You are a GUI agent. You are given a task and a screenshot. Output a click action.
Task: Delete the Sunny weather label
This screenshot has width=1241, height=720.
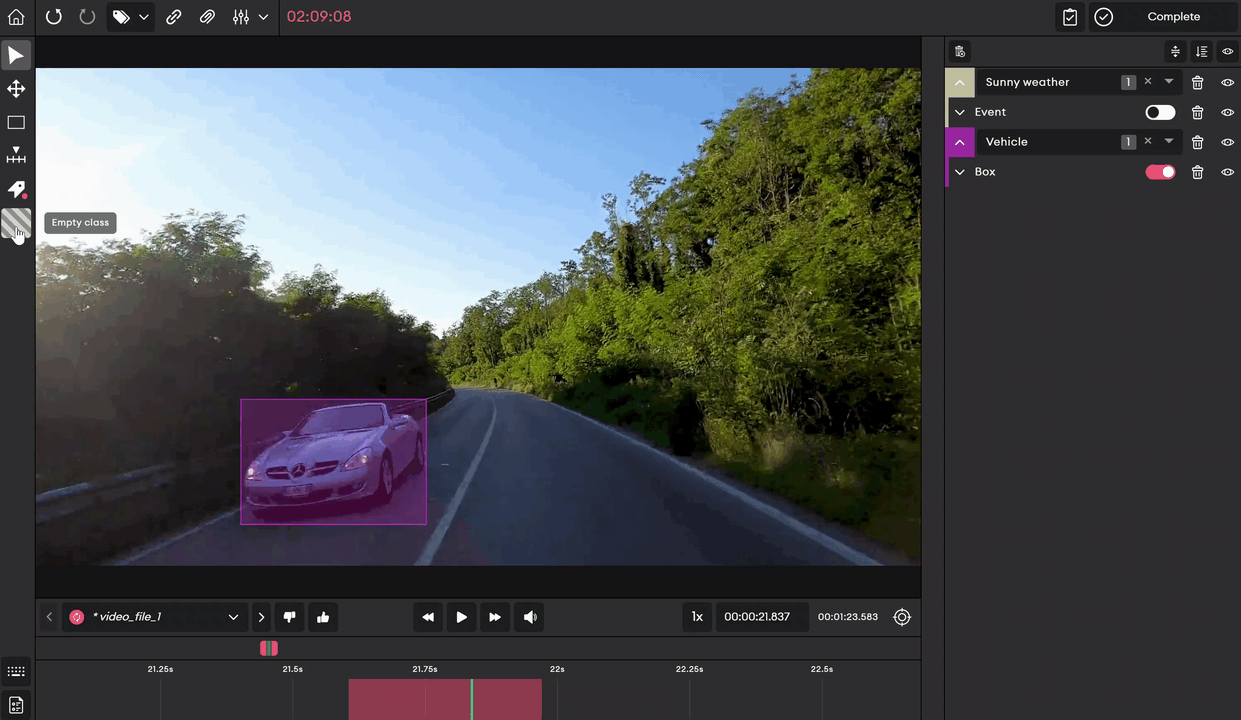(x=1198, y=83)
